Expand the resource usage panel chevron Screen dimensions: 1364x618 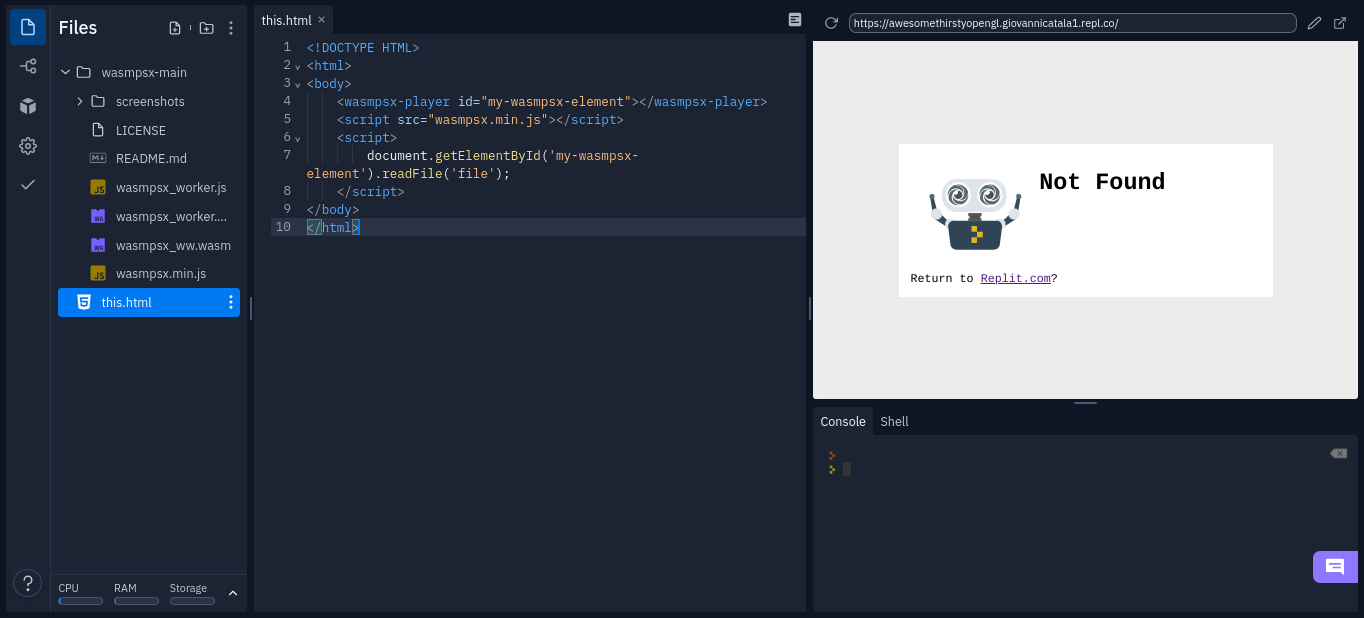233,593
